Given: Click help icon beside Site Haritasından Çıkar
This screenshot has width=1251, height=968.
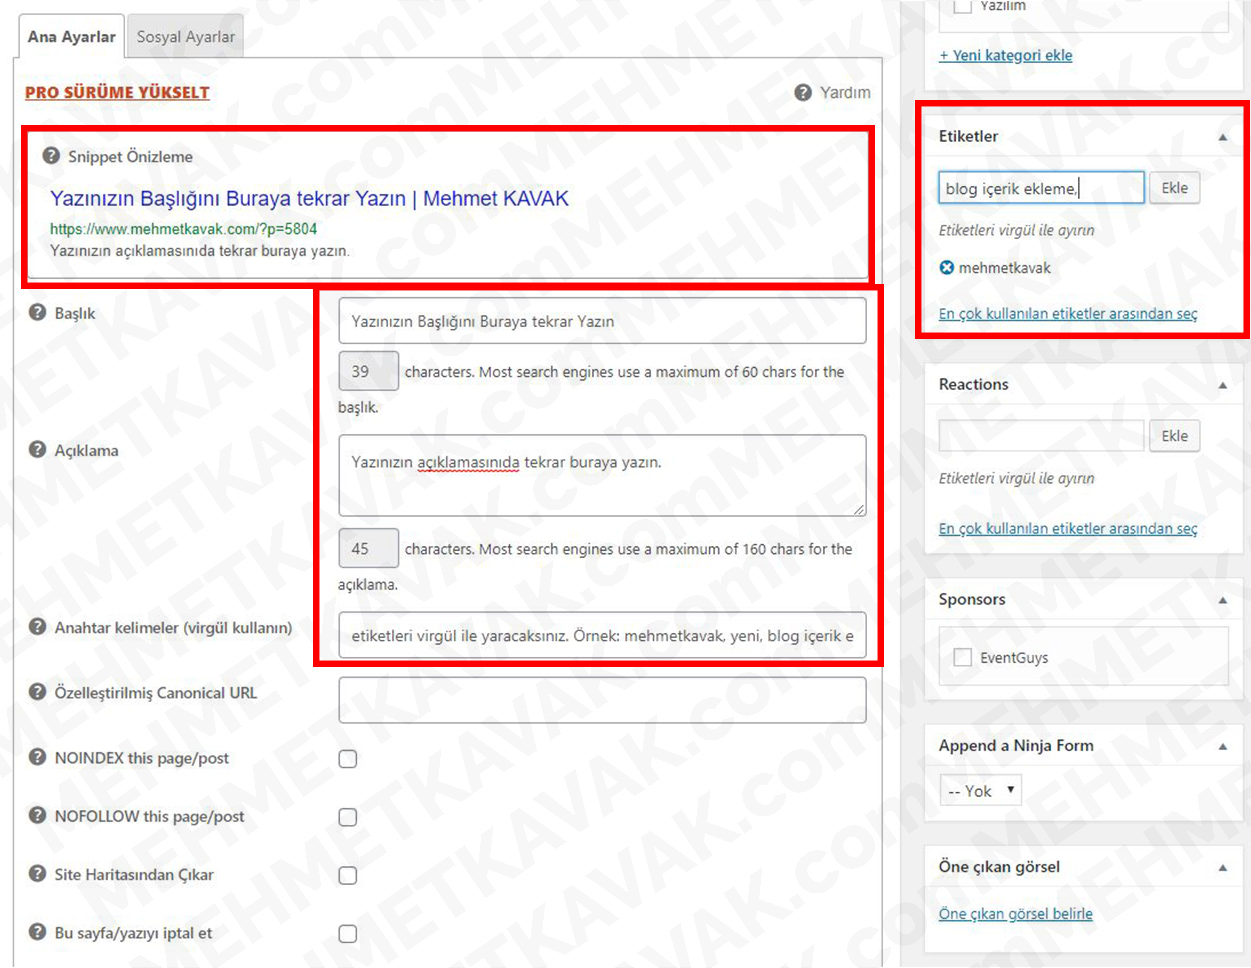Looking at the screenshot, I should coord(38,874).
